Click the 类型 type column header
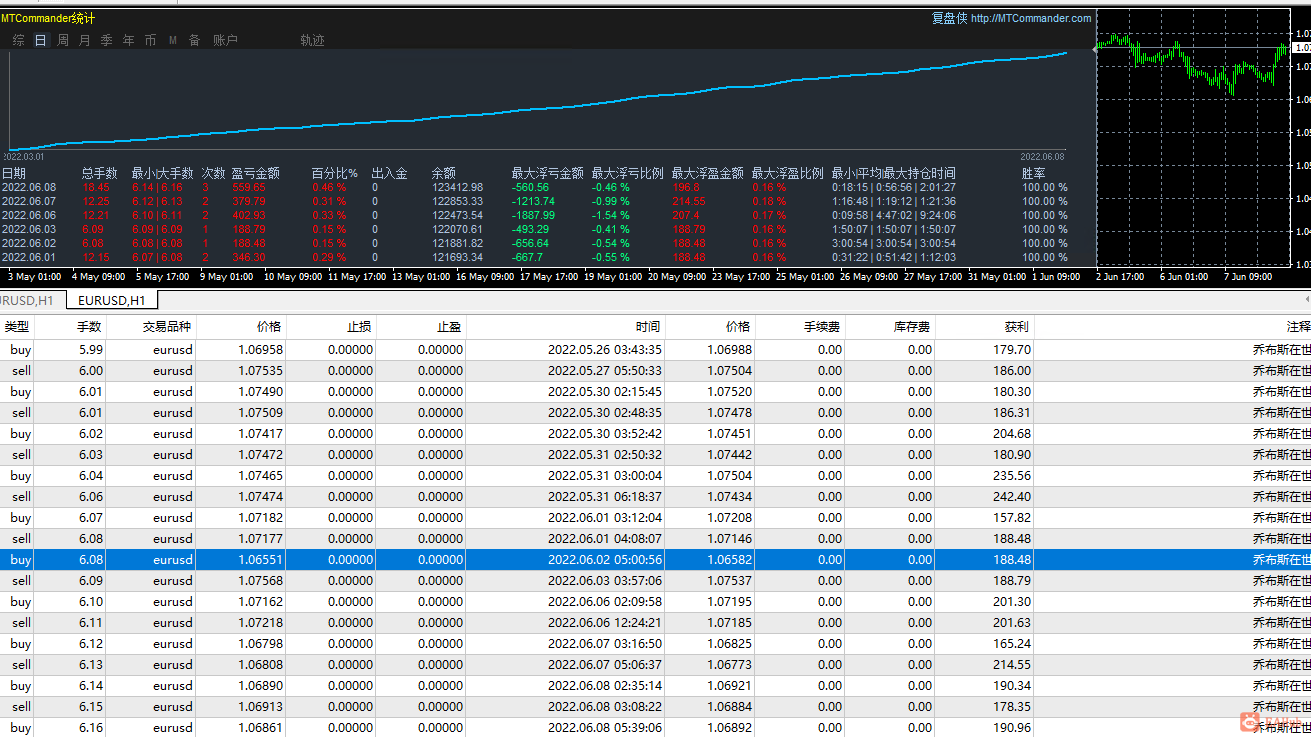1311x737 pixels. click(17, 327)
